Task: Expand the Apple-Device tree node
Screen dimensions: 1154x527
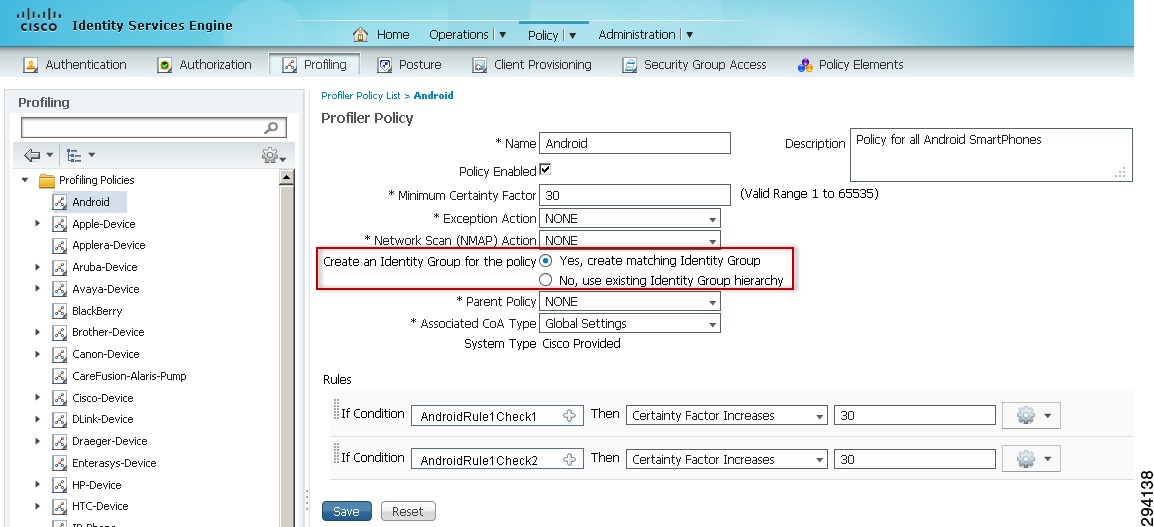Action: point(38,223)
